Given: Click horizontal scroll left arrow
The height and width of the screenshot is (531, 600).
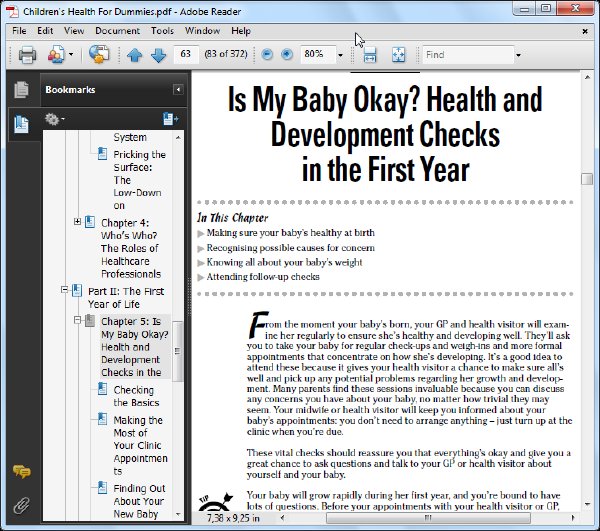Looking at the screenshot, I should (282, 518).
